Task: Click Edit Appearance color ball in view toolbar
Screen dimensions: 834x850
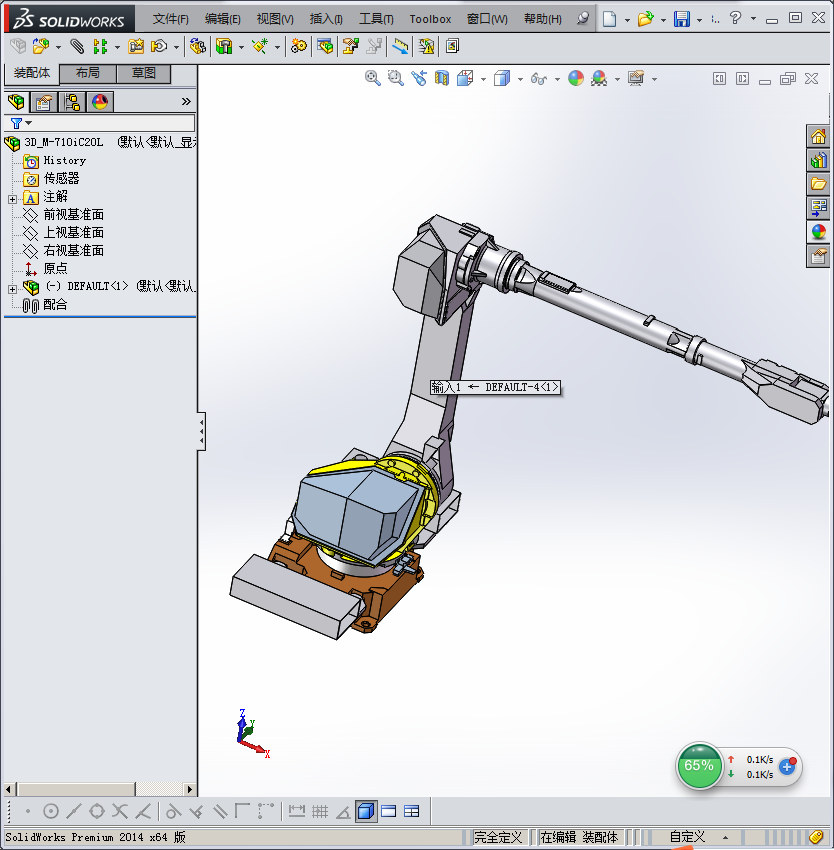Action: pos(576,78)
